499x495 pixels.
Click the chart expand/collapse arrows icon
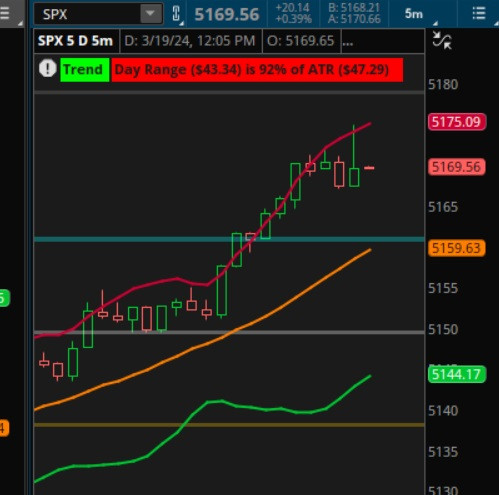[x=442, y=41]
